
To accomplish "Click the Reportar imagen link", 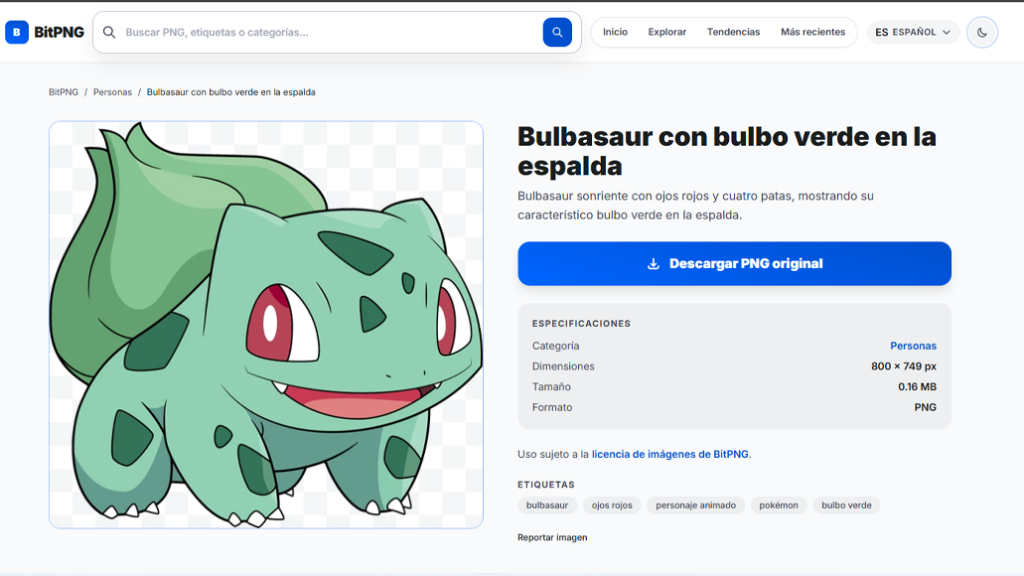I will tap(552, 537).
